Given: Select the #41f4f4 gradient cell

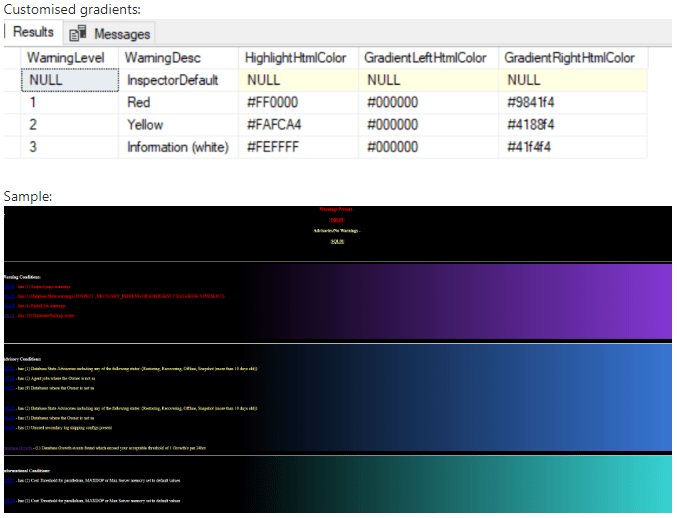Looking at the screenshot, I should pyautogui.click(x=530, y=147).
